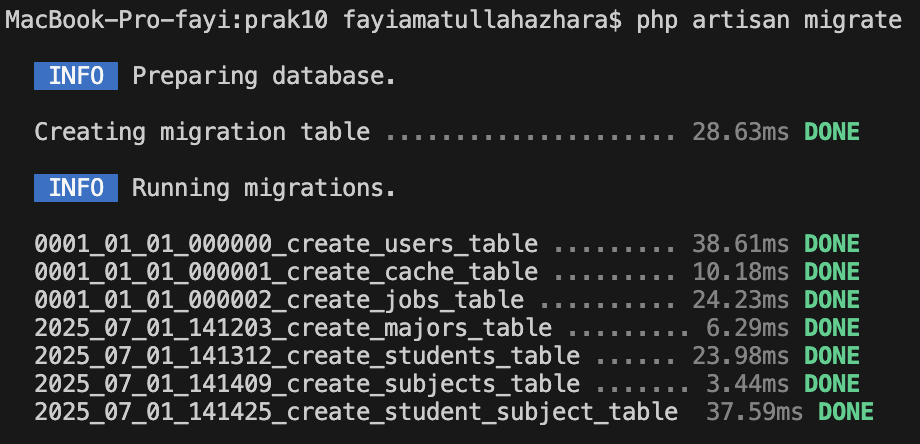Click the create_jobs_table migration name
This screenshot has height=444, width=920.
(x=279, y=300)
